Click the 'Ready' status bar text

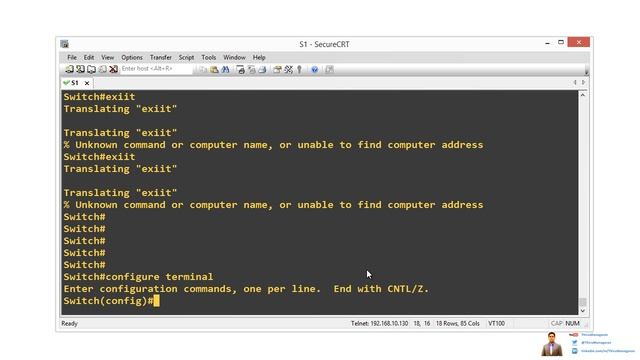coord(69,324)
